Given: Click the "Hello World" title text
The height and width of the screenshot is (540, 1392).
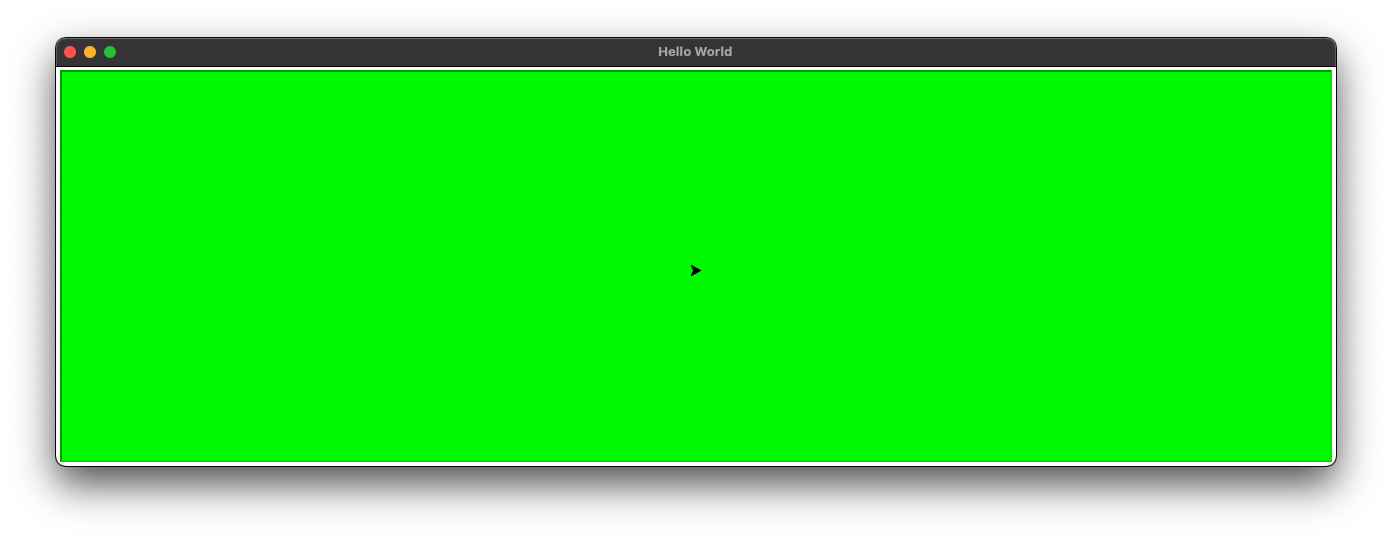Looking at the screenshot, I should coord(695,52).
